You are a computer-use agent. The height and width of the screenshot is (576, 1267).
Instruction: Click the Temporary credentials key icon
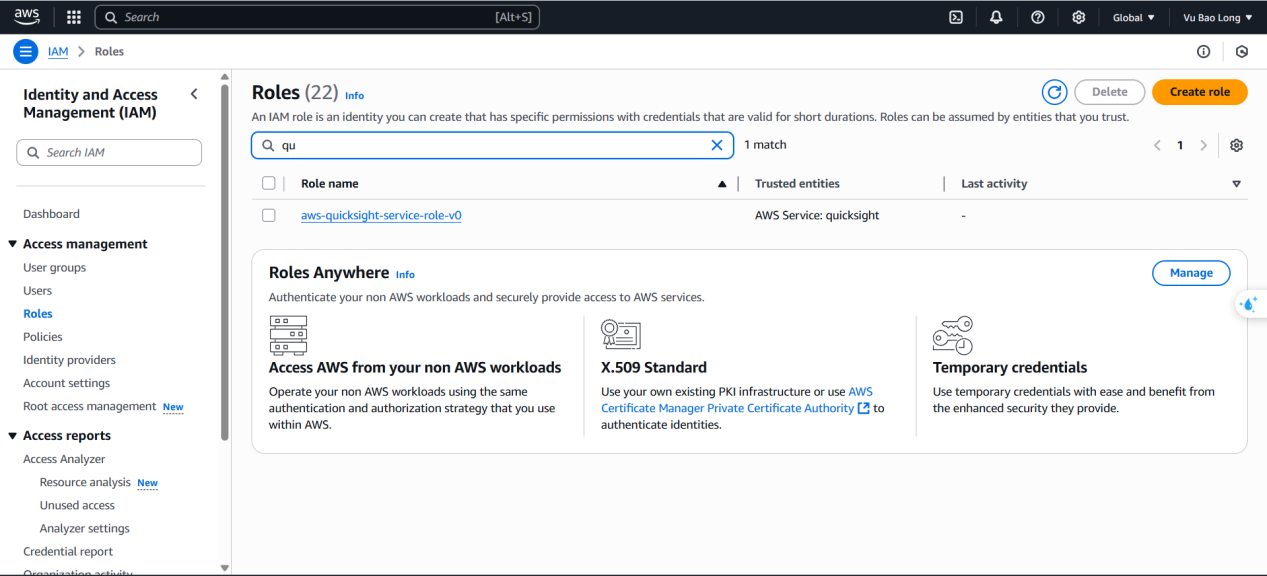point(952,336)
